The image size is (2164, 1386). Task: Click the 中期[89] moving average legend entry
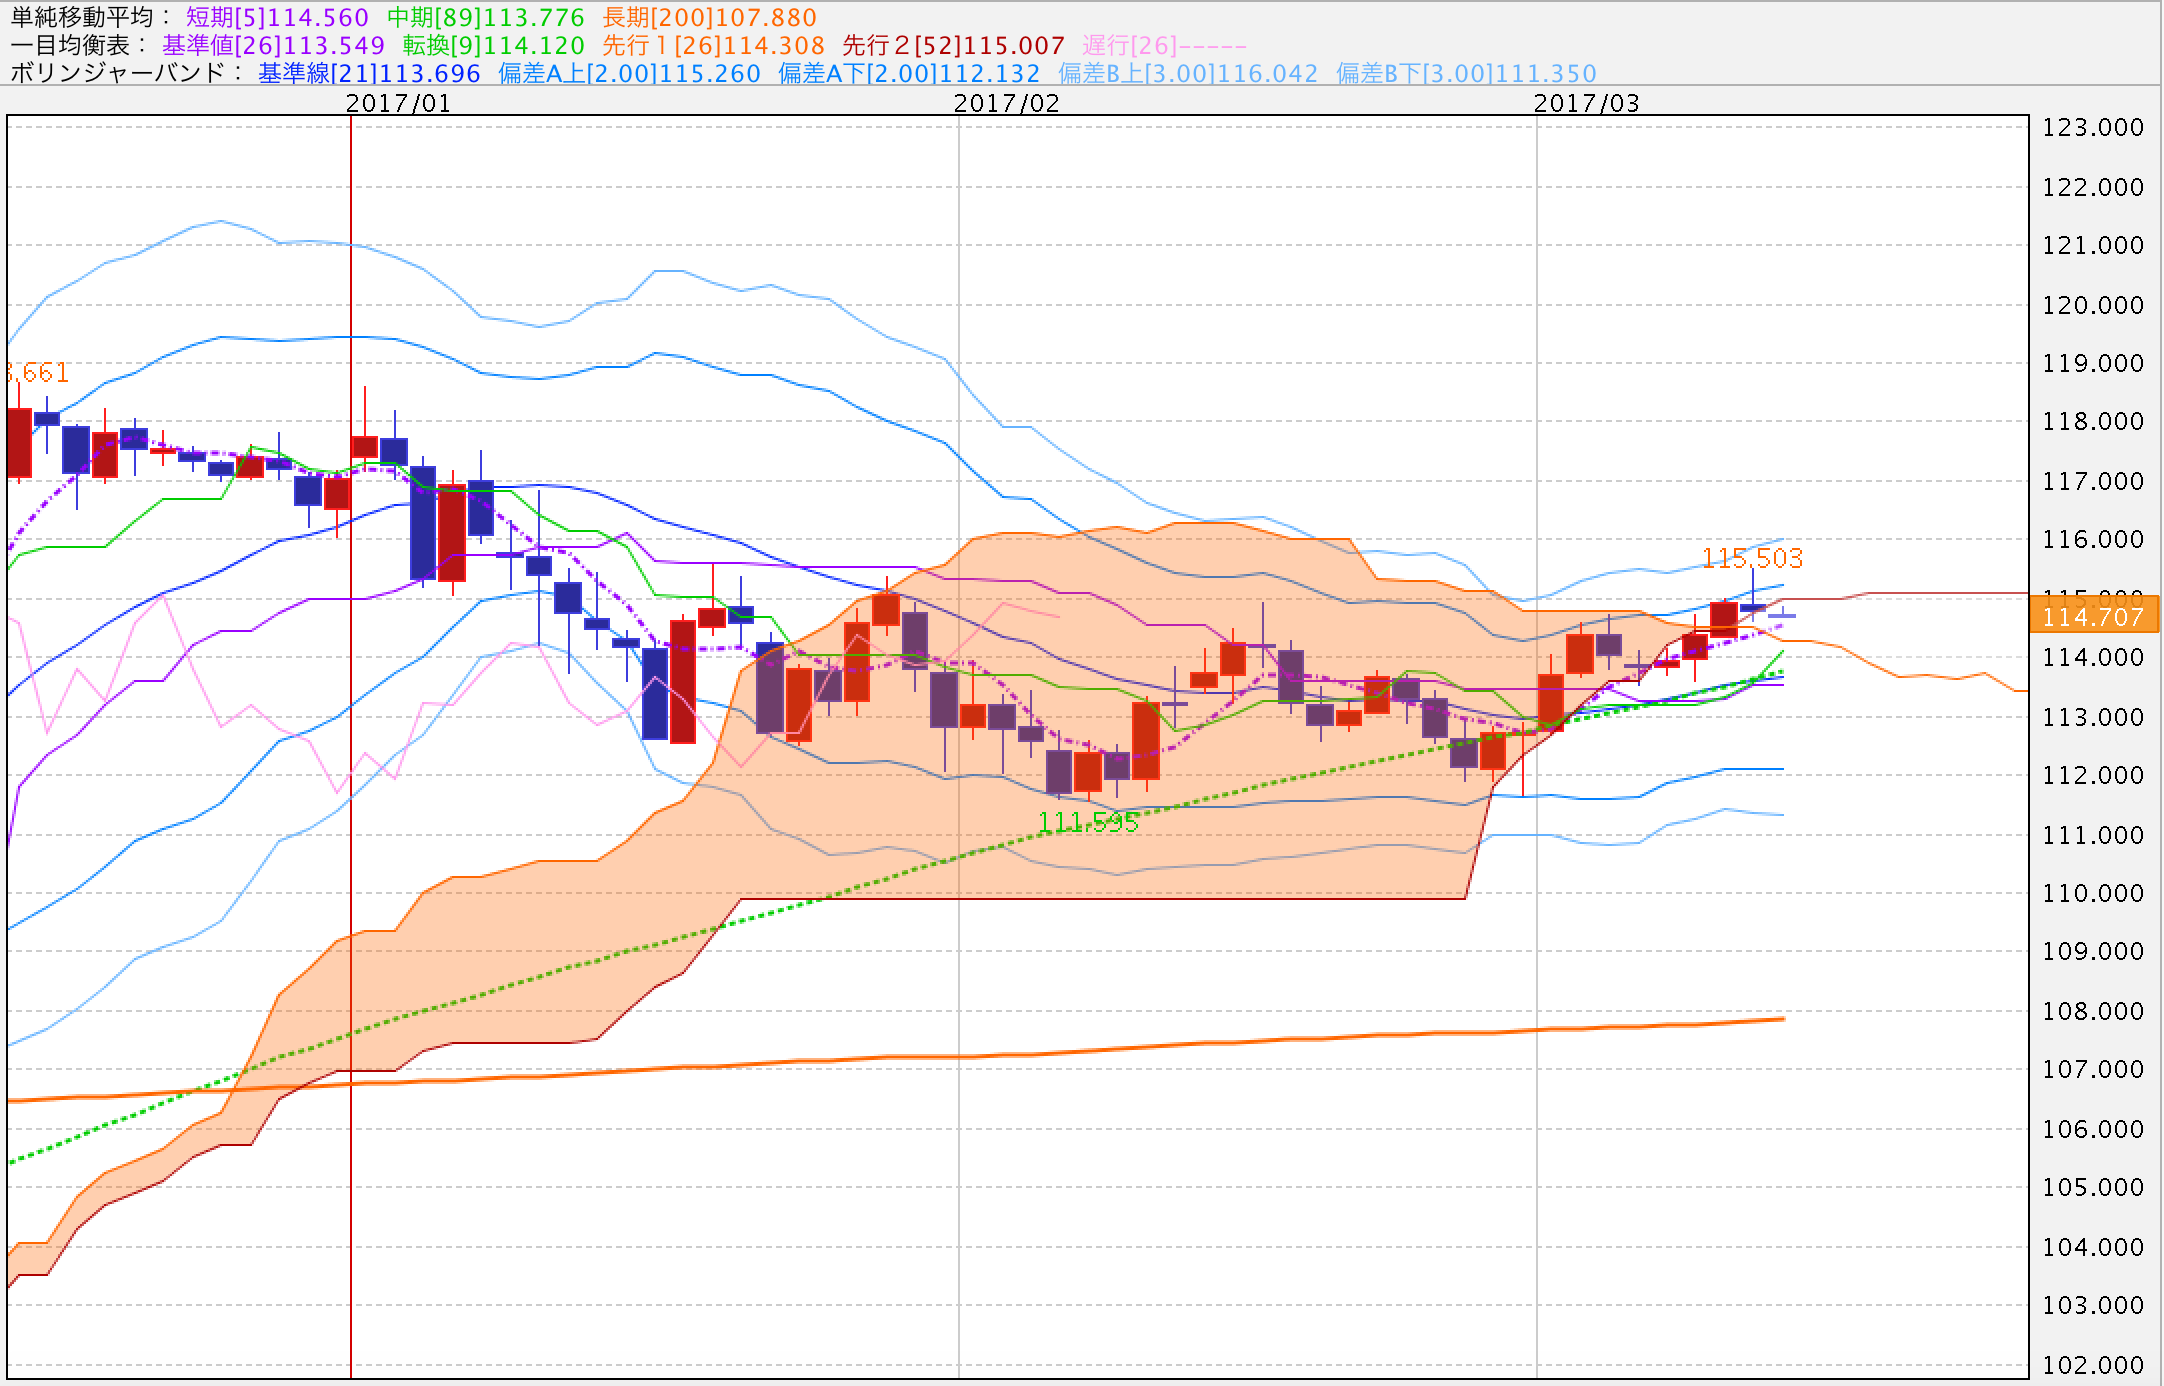coord(485,17)
